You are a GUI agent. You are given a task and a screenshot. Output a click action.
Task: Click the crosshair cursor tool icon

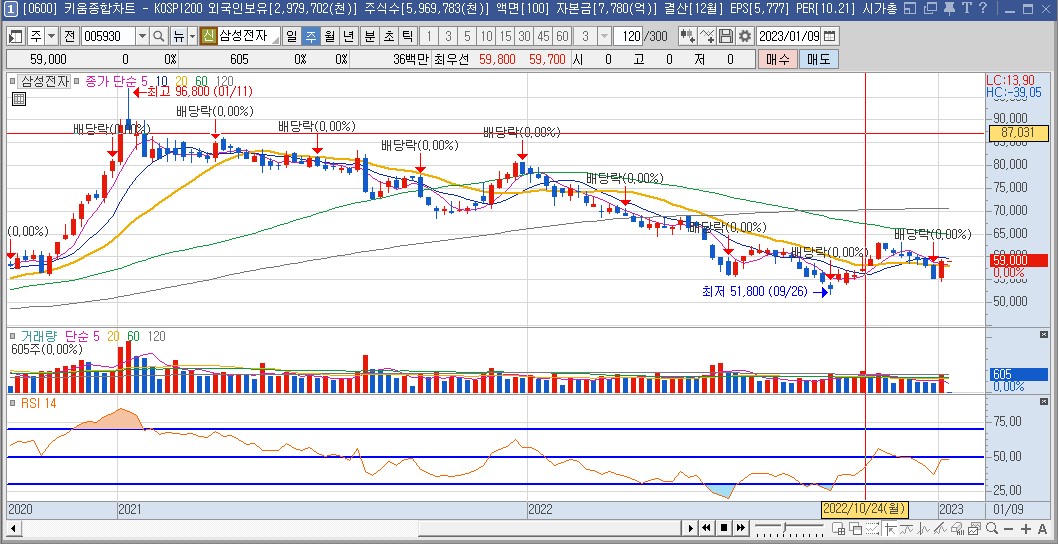pyautogui.click(x=890, y=528)
